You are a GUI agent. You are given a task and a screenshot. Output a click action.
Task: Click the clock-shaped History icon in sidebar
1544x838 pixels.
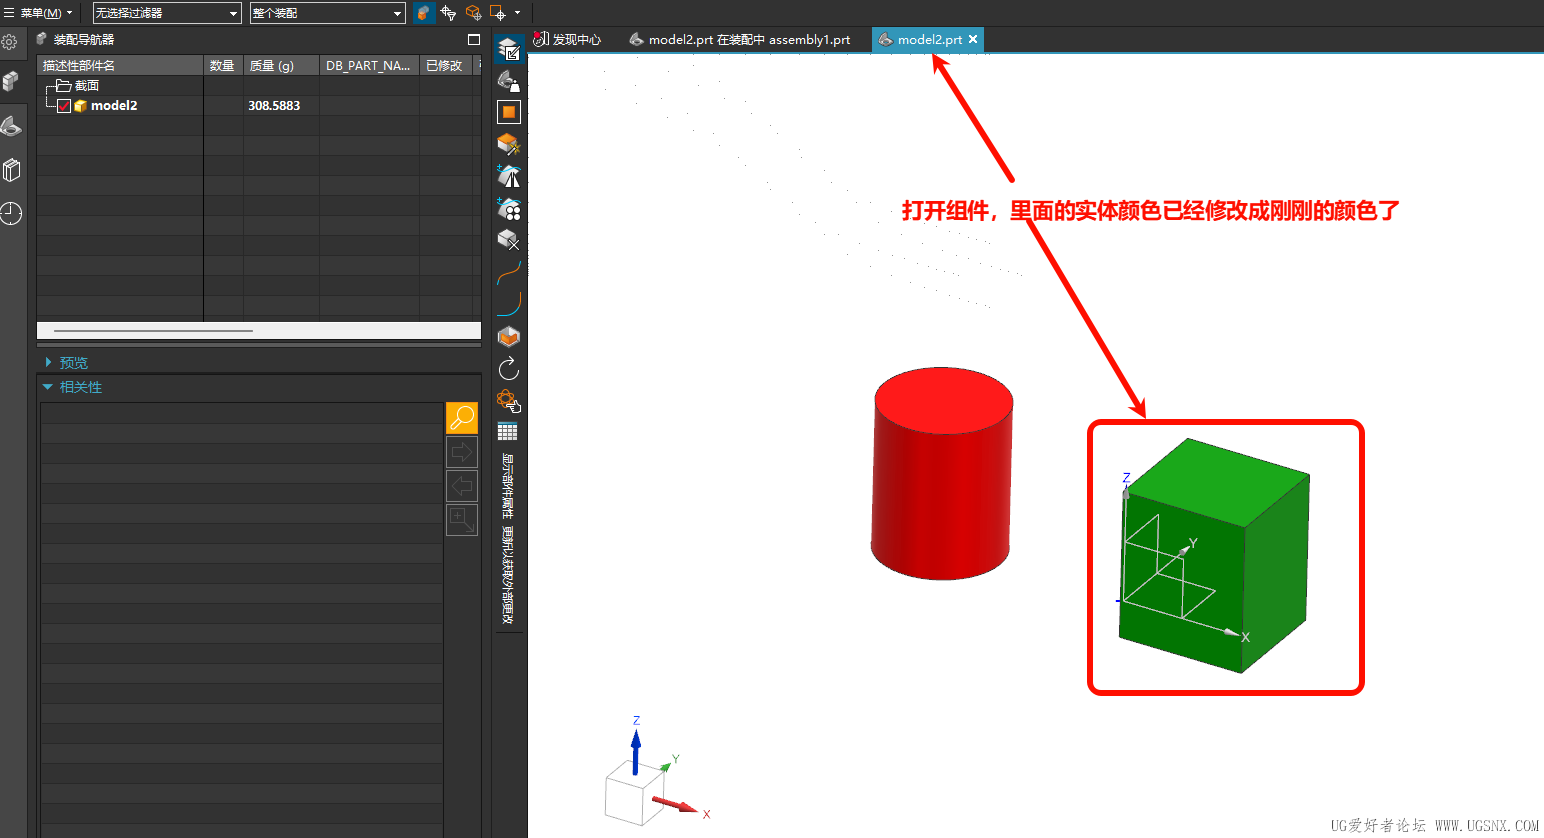(x=11, y=213)
